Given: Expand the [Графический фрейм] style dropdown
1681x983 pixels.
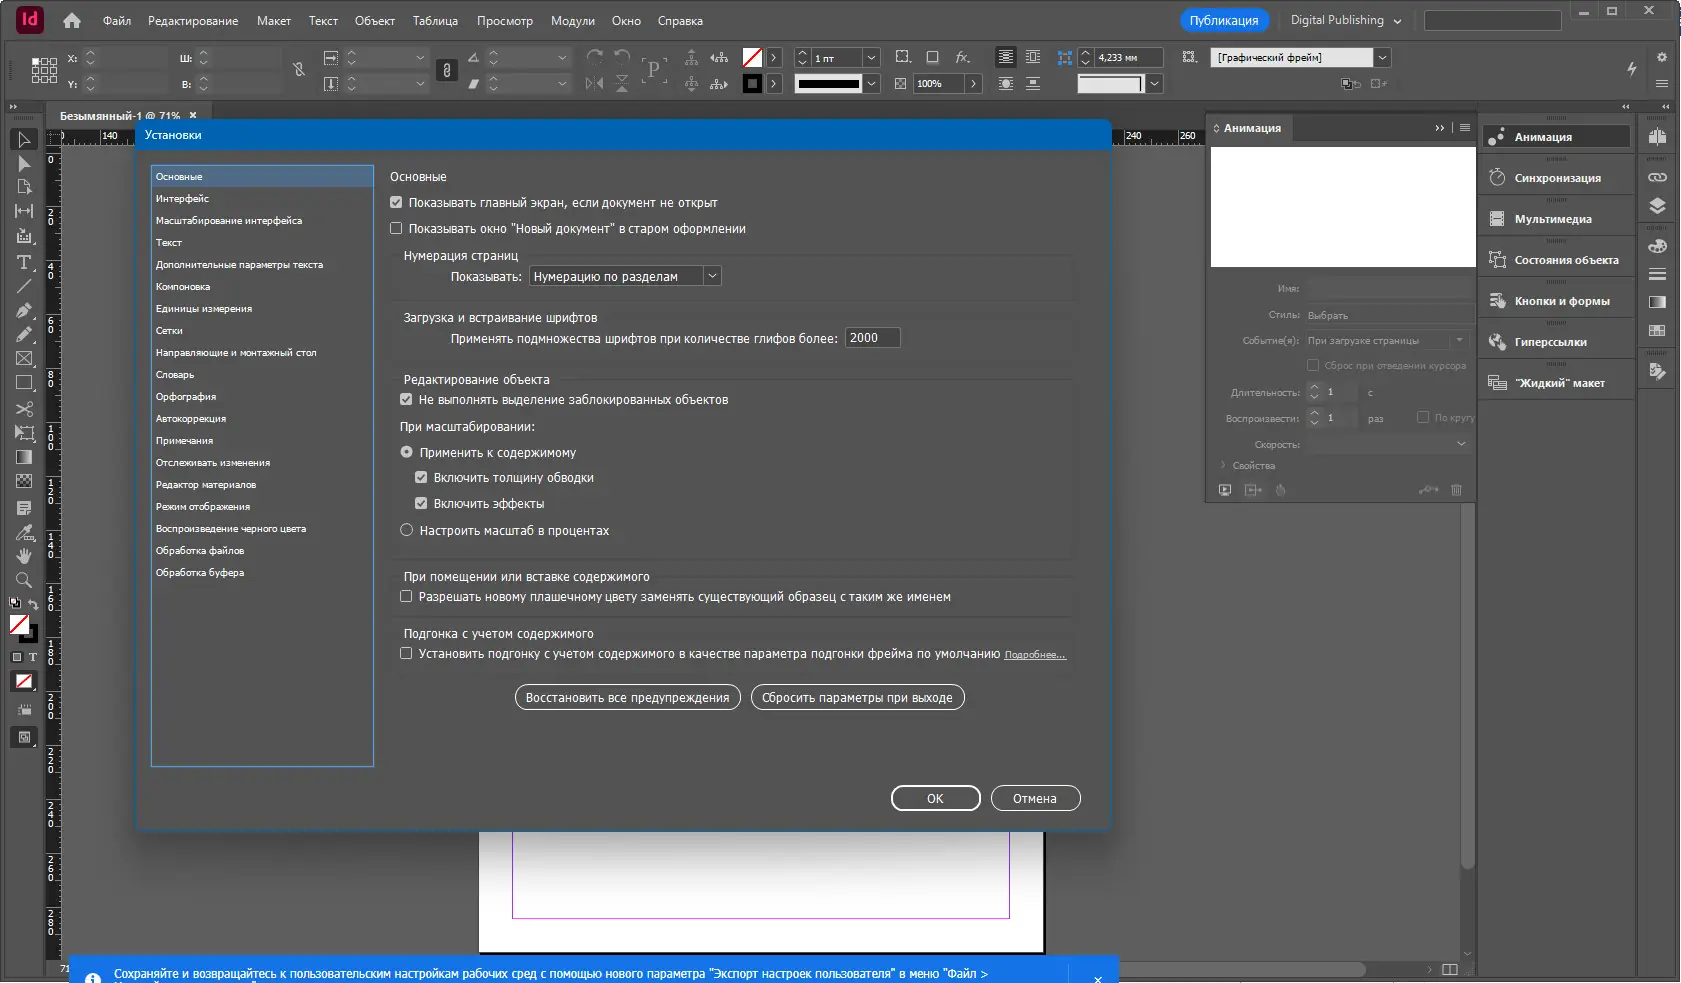Looking at the screenshot, I should [x=1382, y=57].
